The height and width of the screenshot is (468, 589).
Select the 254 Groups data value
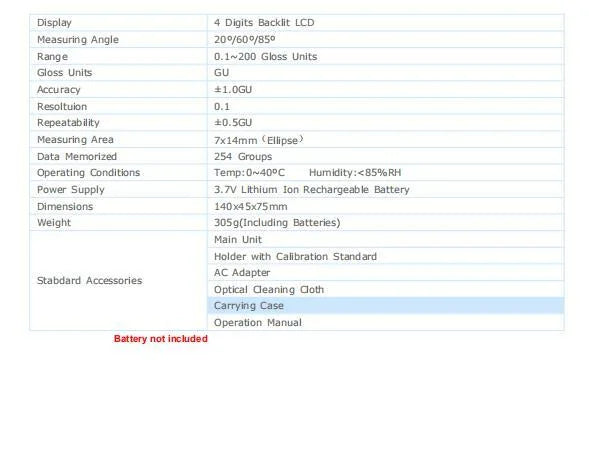243,157
